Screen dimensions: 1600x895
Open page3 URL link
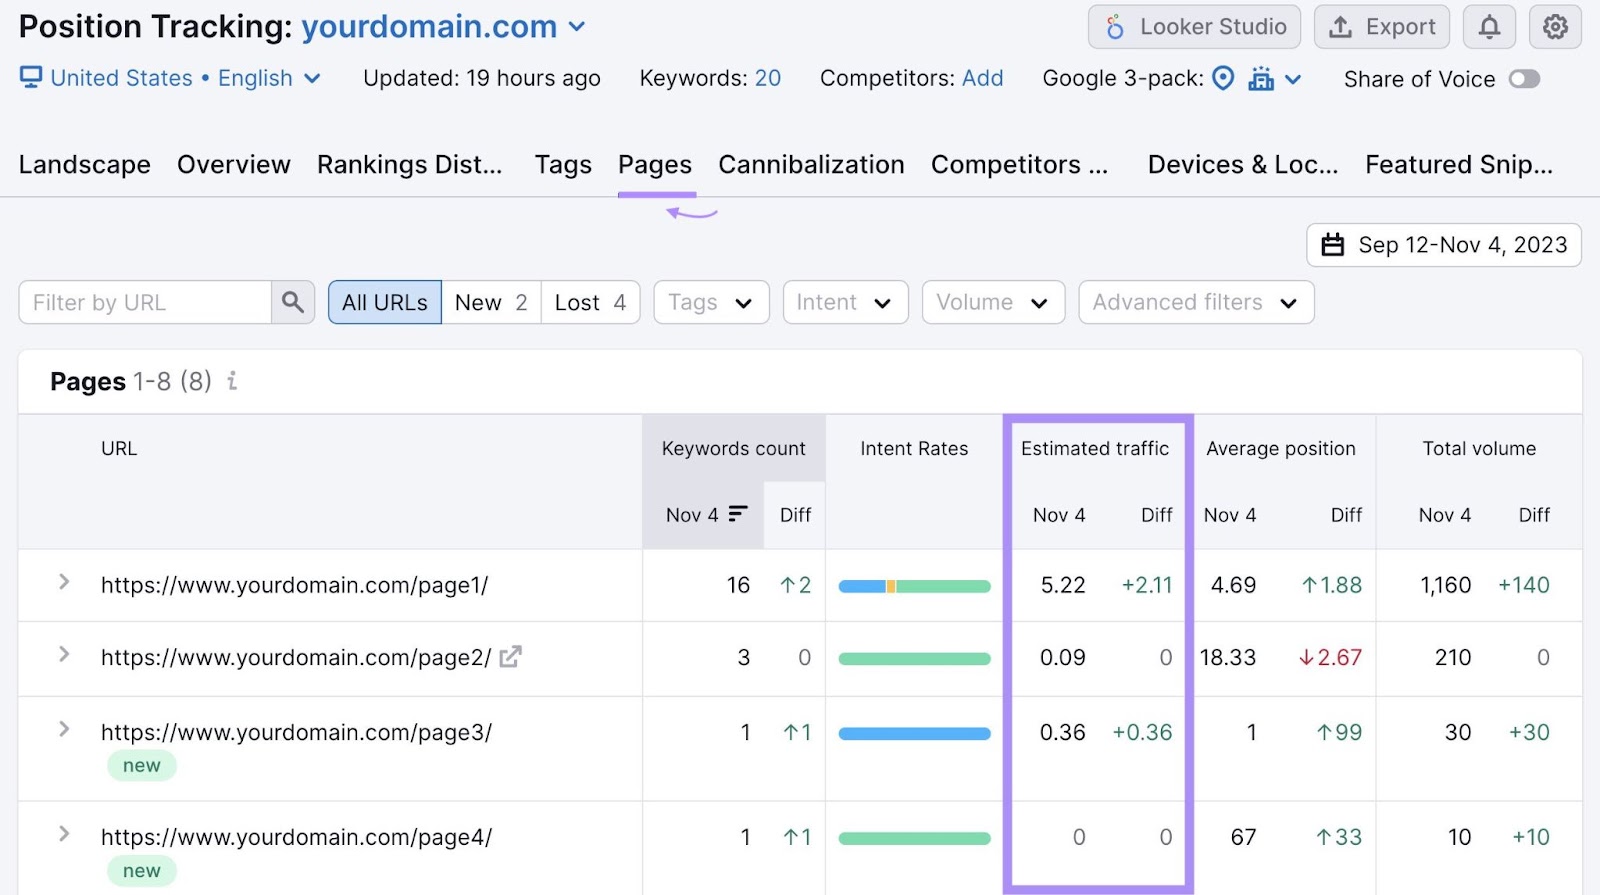click(296, 732)
